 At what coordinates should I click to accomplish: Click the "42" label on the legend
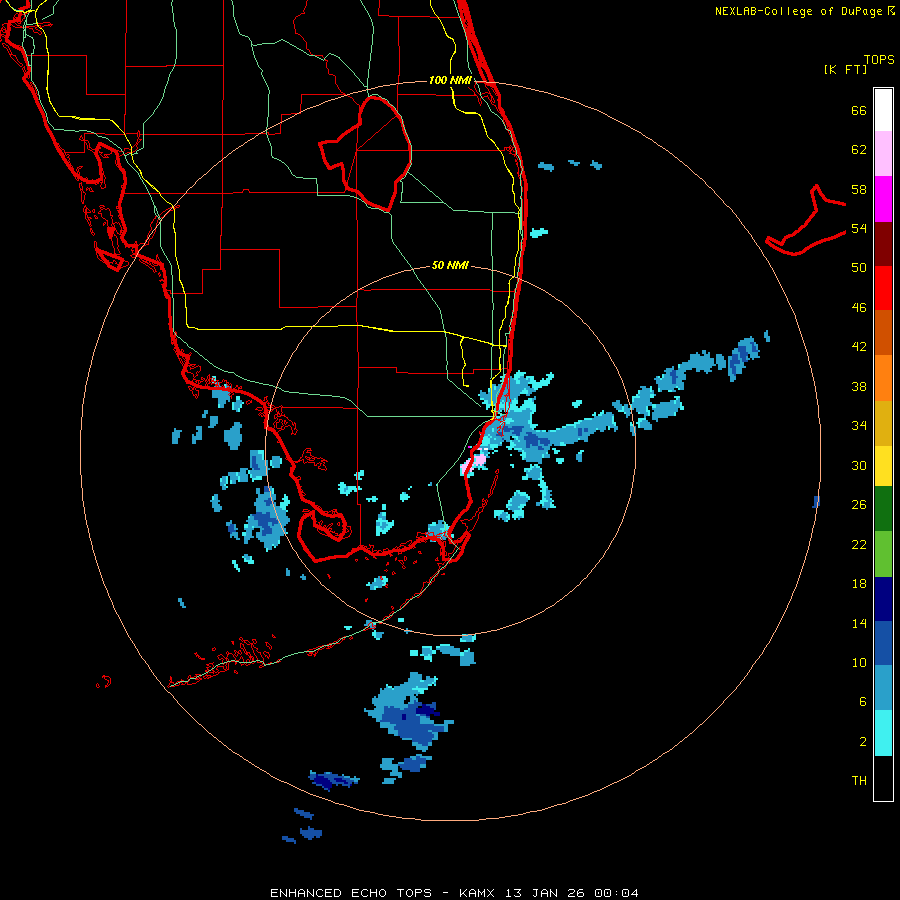pyautogui.click(x=859, y=347)
